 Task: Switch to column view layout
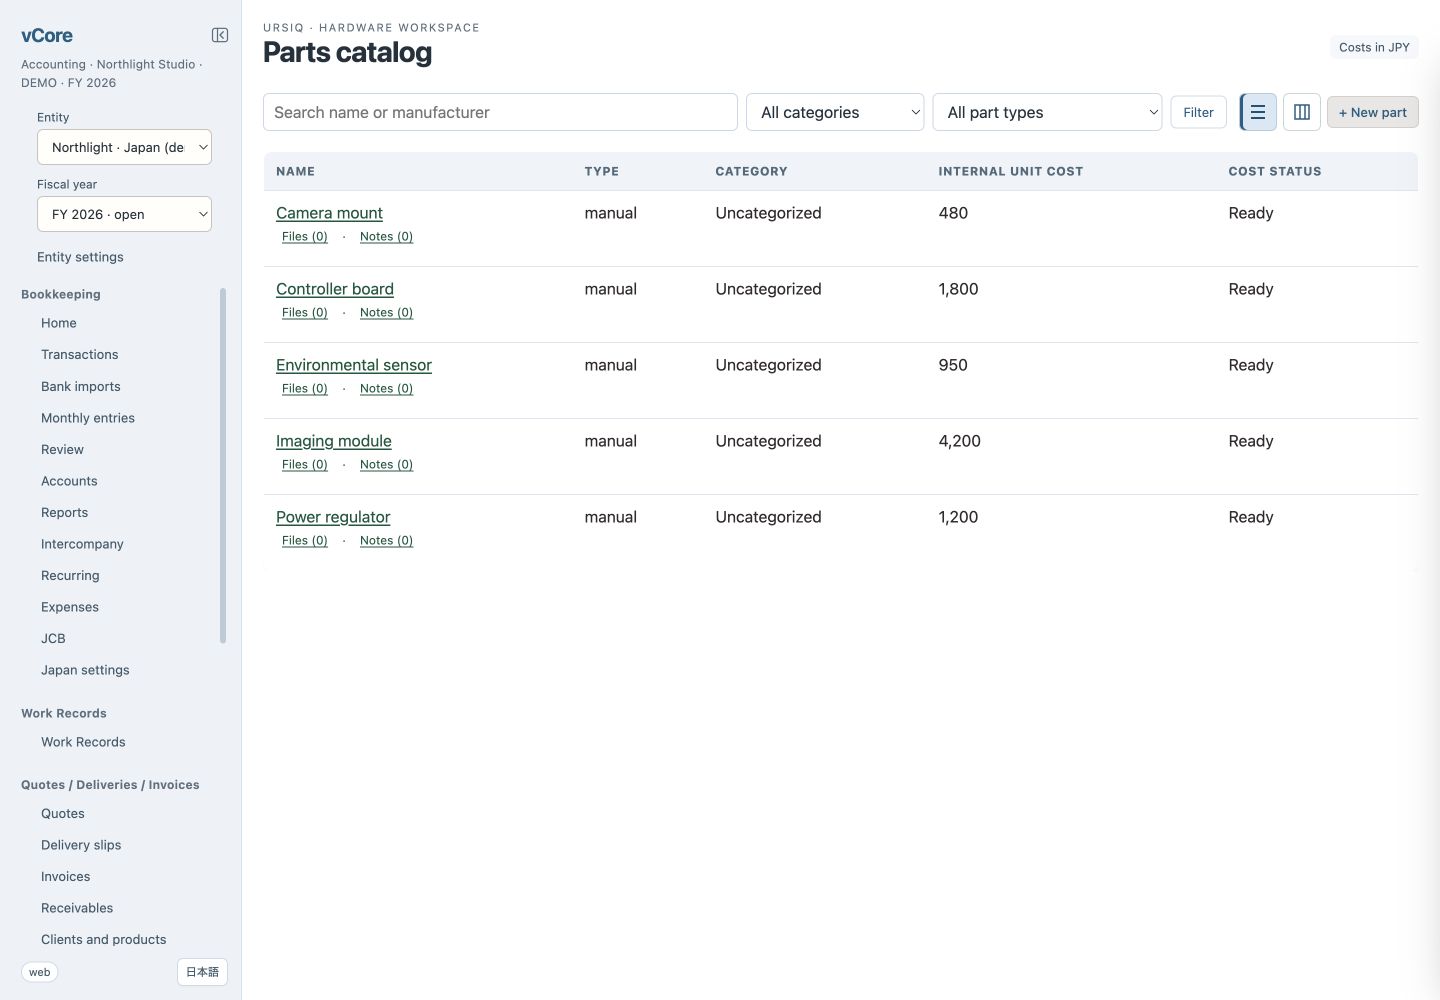1302,112
